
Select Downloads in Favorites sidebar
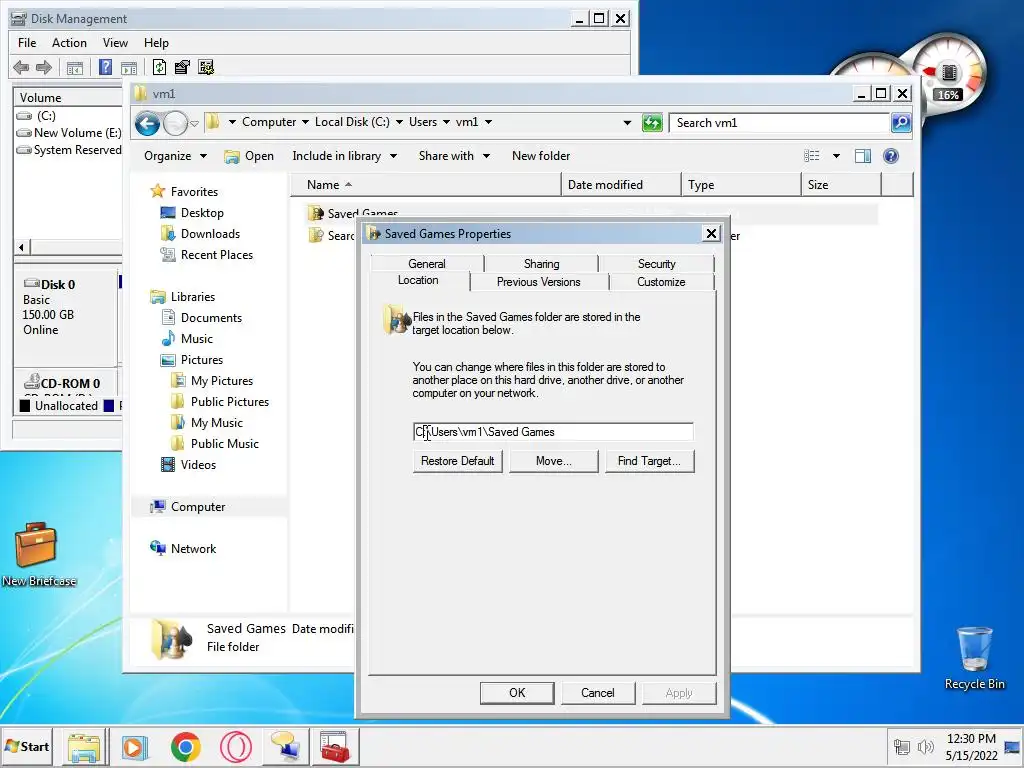[x=210, y=234]
